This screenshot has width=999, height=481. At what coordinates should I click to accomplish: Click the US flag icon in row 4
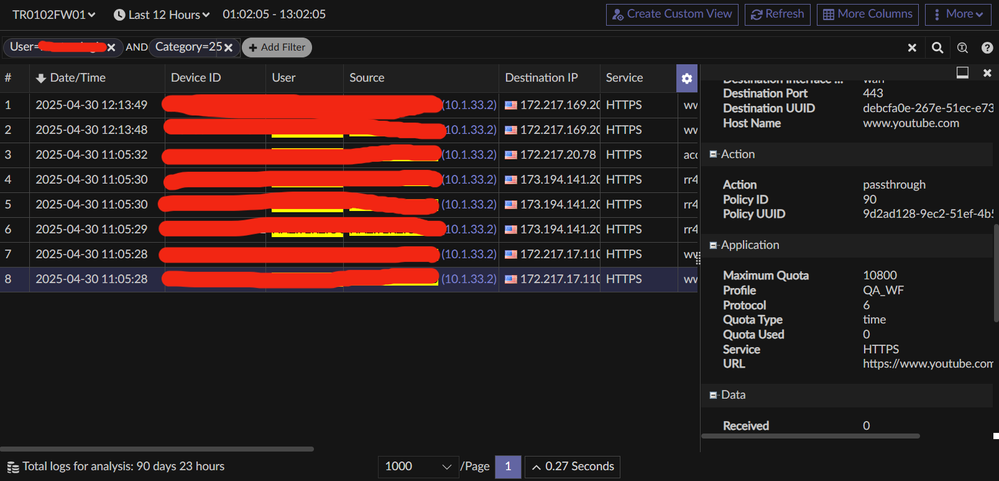tap(510, 180)
